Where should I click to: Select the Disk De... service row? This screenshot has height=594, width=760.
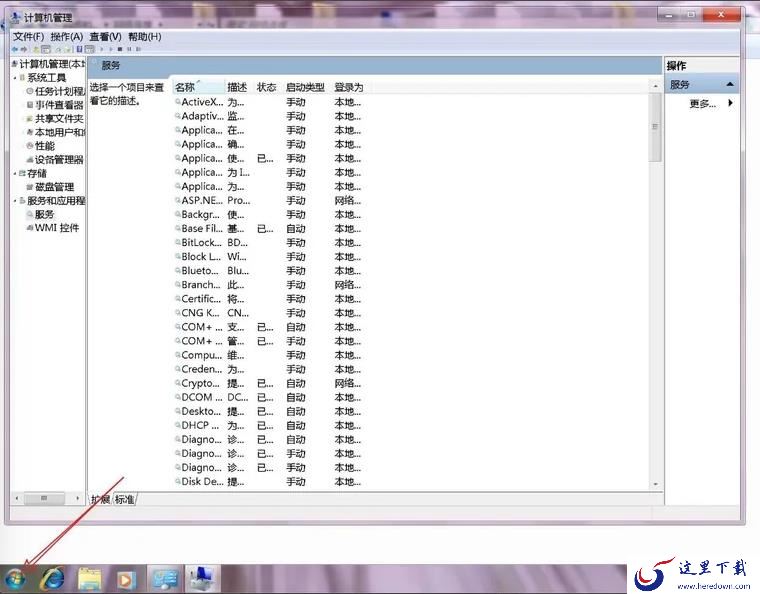click(x=269, y=481)
